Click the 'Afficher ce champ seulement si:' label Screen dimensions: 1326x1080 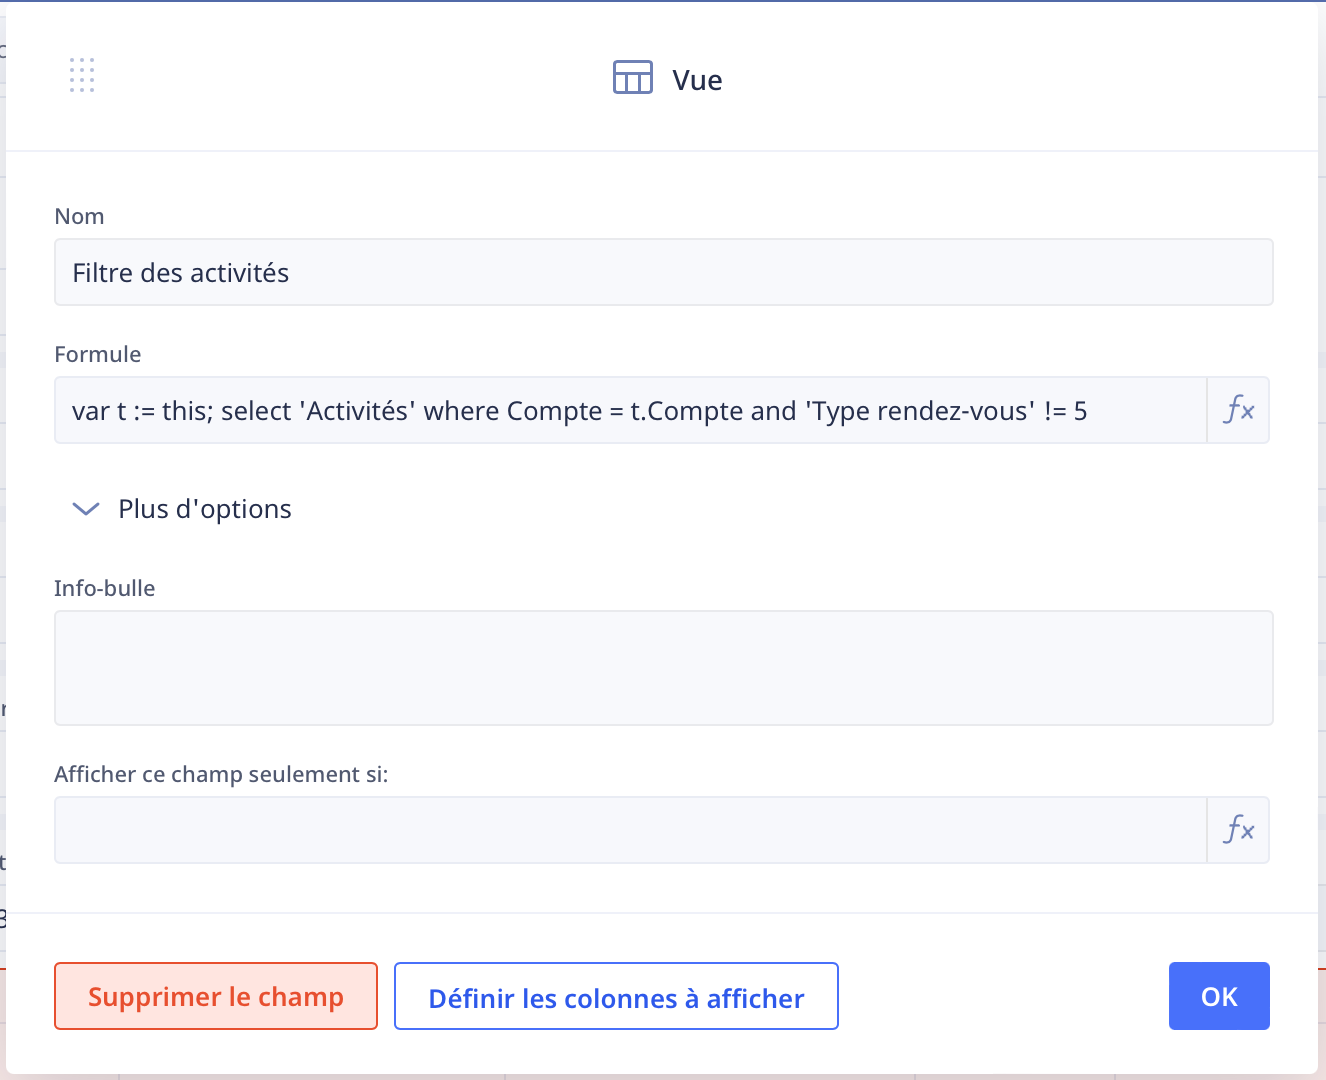tap(221, 774)
